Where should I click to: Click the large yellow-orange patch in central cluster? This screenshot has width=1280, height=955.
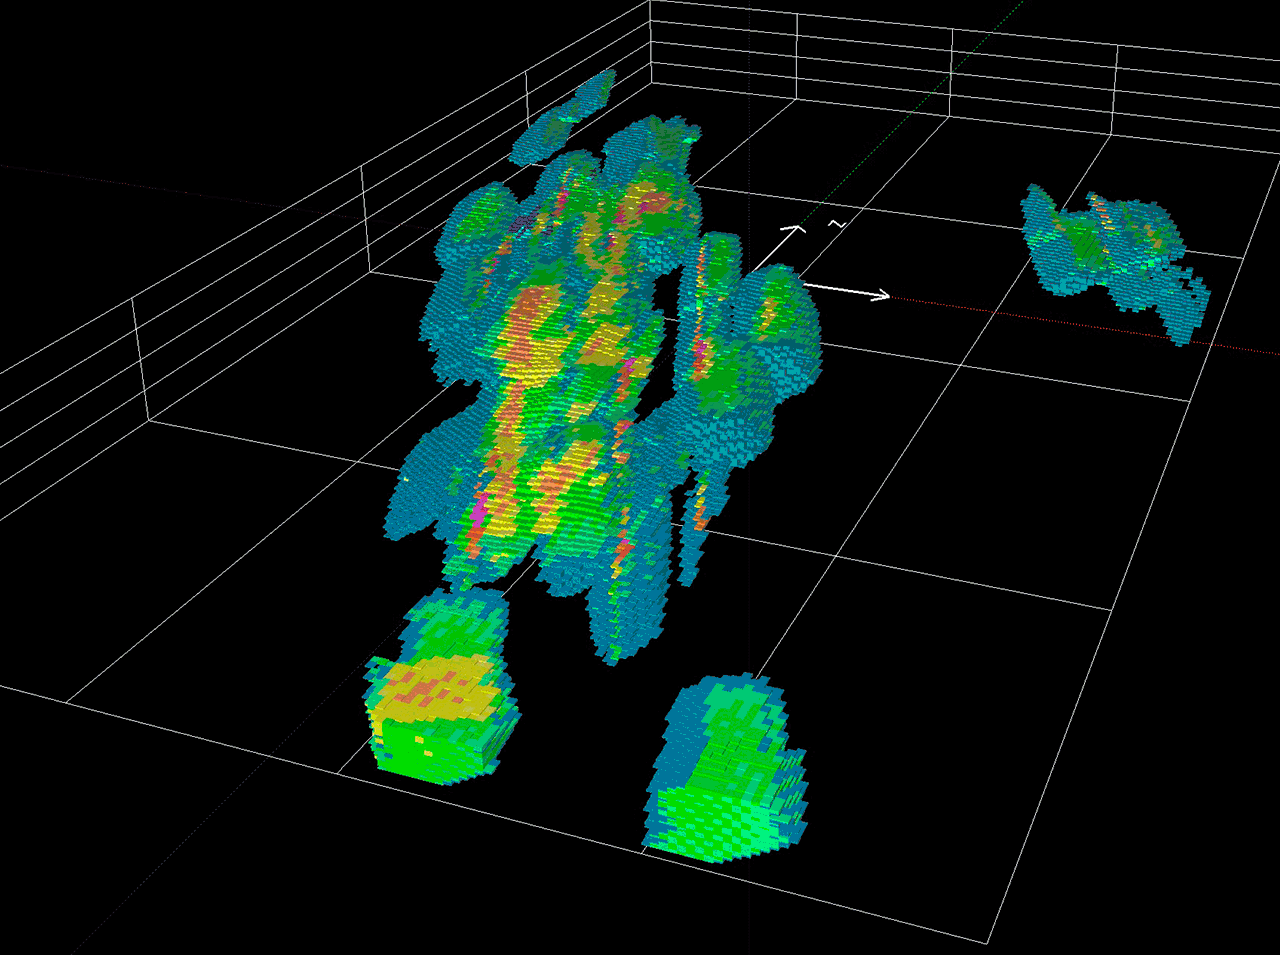point(540,330)
